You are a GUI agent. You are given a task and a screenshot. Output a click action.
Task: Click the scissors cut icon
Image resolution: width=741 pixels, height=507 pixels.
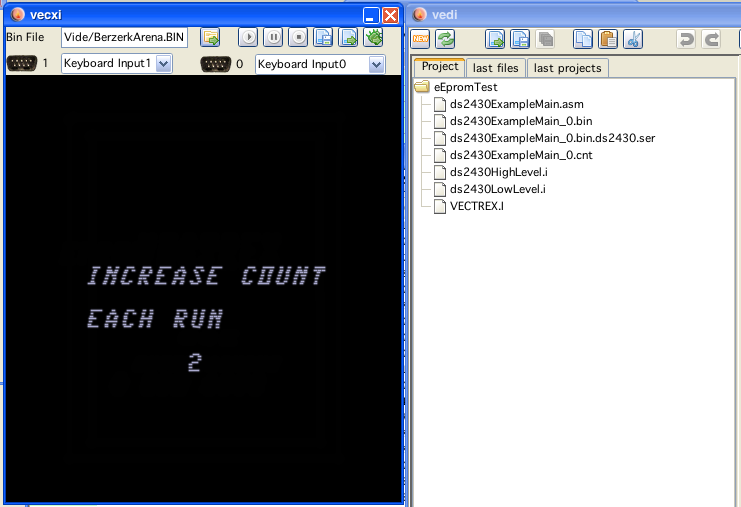632,39
